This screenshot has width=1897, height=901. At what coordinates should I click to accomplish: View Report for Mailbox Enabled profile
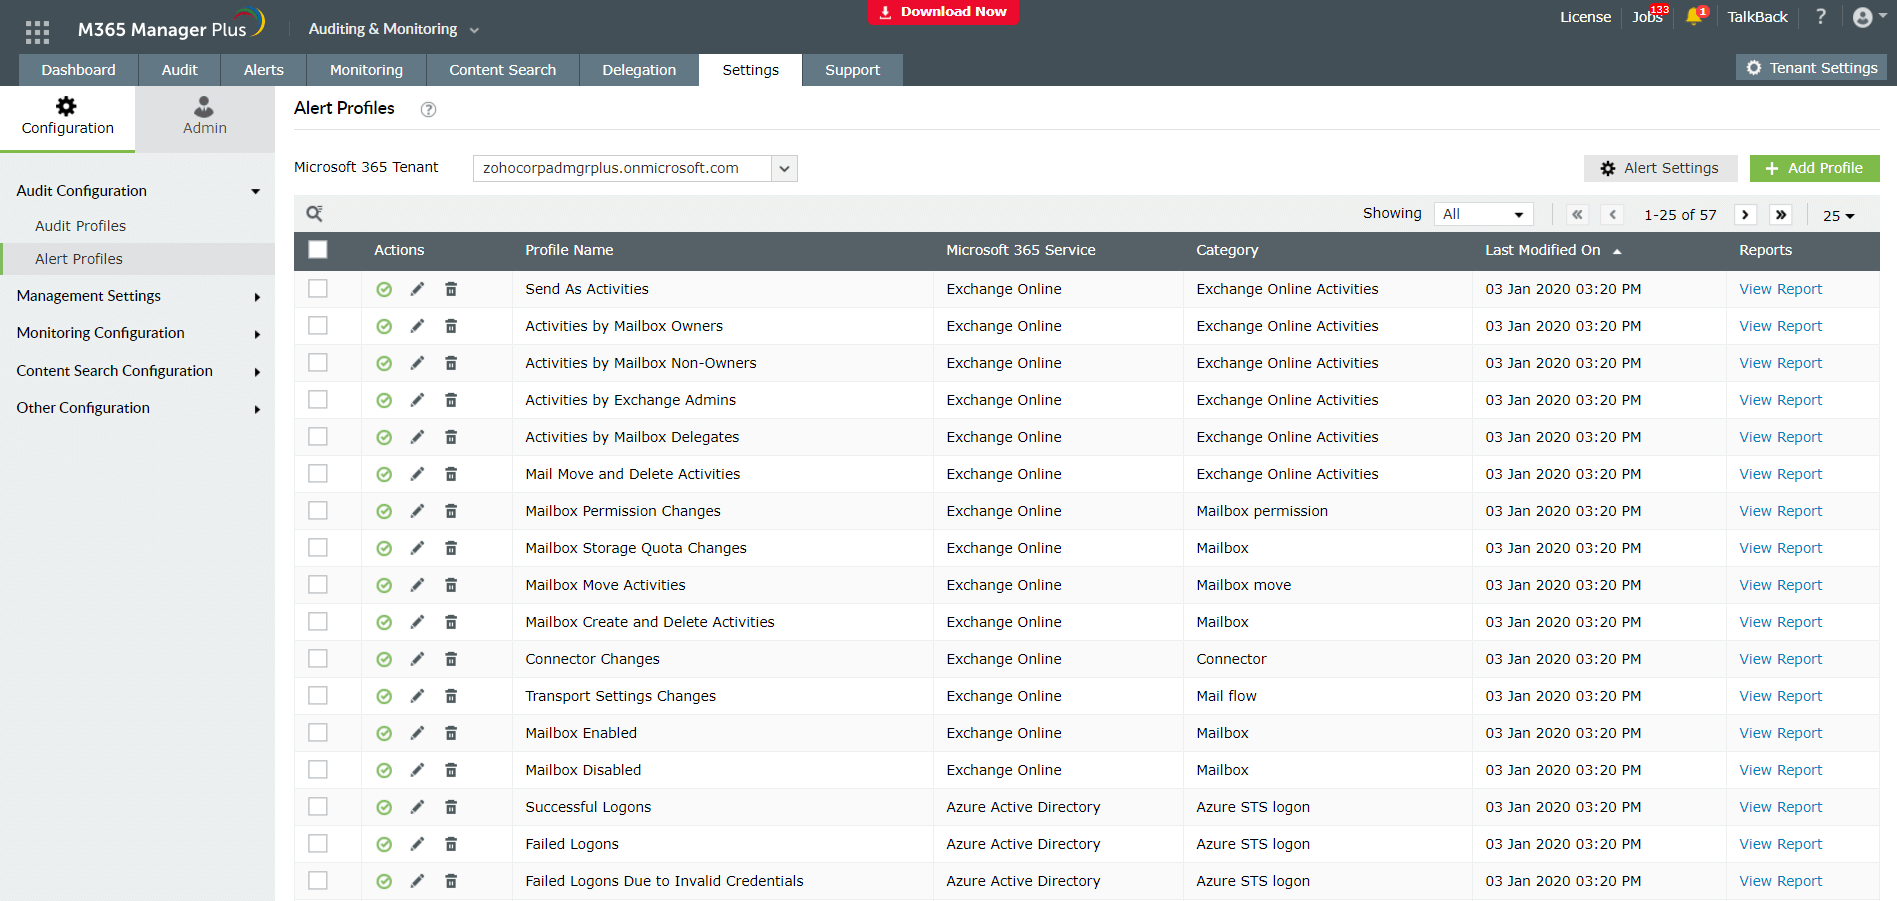point(1780,733)
